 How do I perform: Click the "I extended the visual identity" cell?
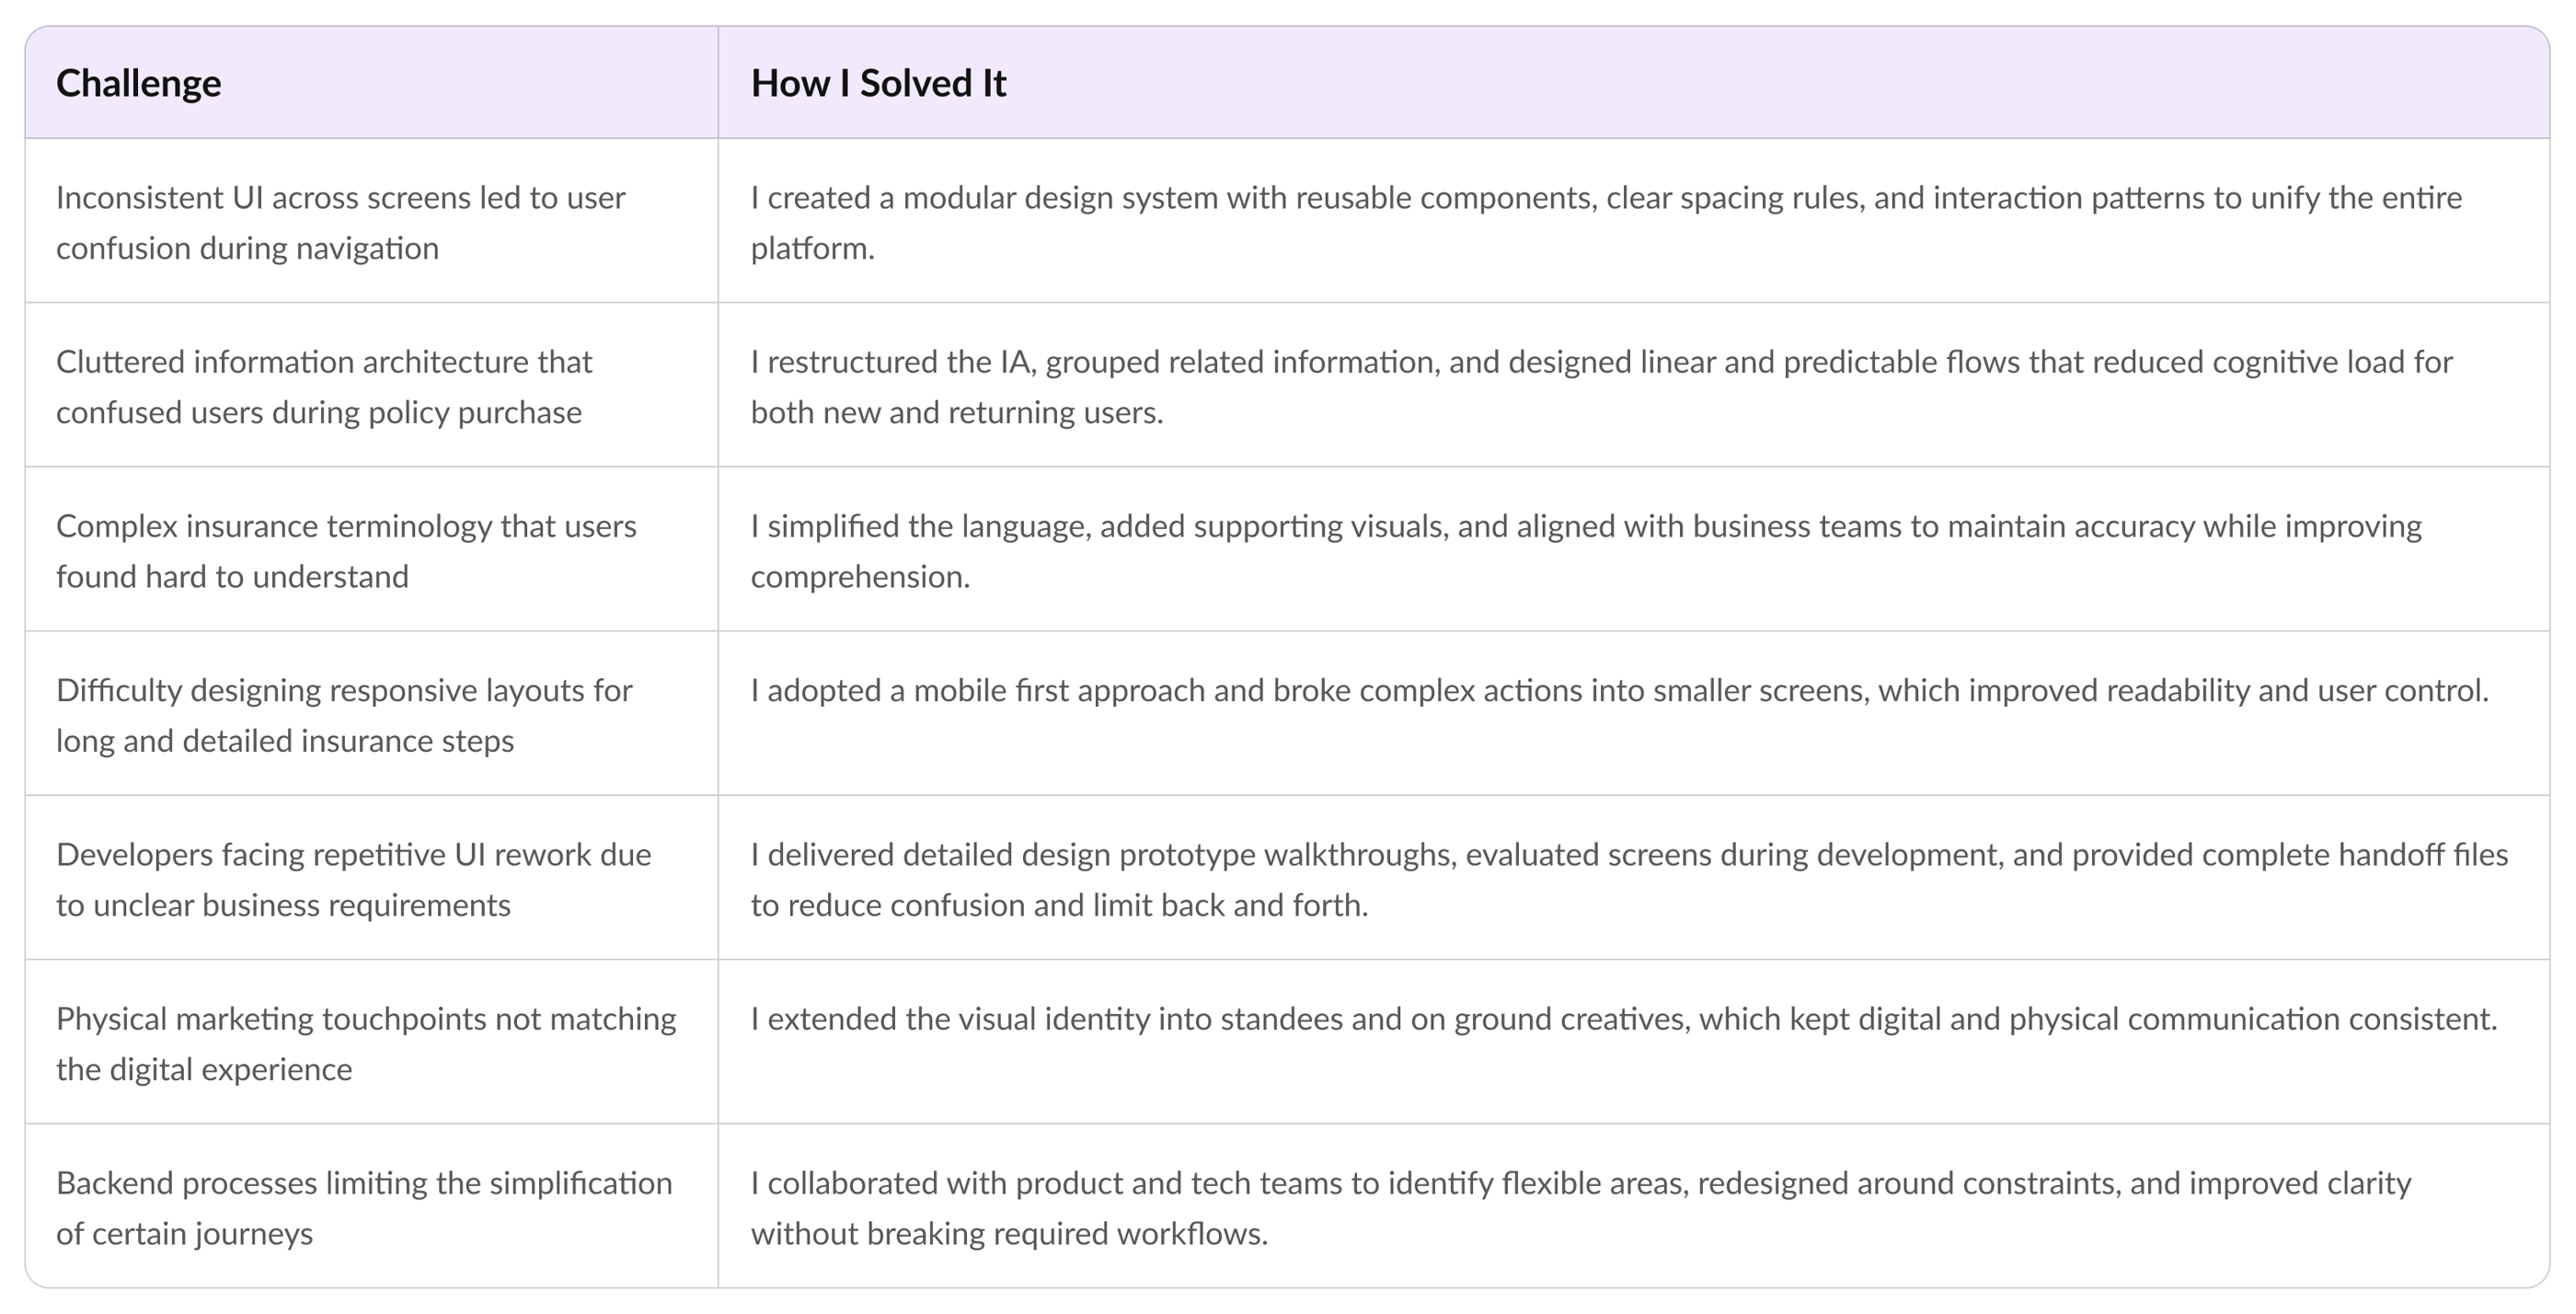tap(1624, 1019)
